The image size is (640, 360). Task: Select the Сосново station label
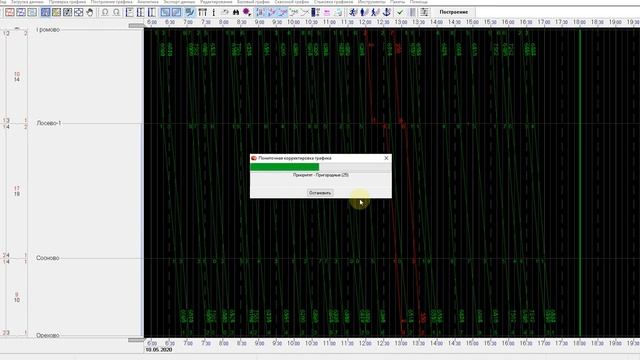pyautogui.click(x=48, y=258)
